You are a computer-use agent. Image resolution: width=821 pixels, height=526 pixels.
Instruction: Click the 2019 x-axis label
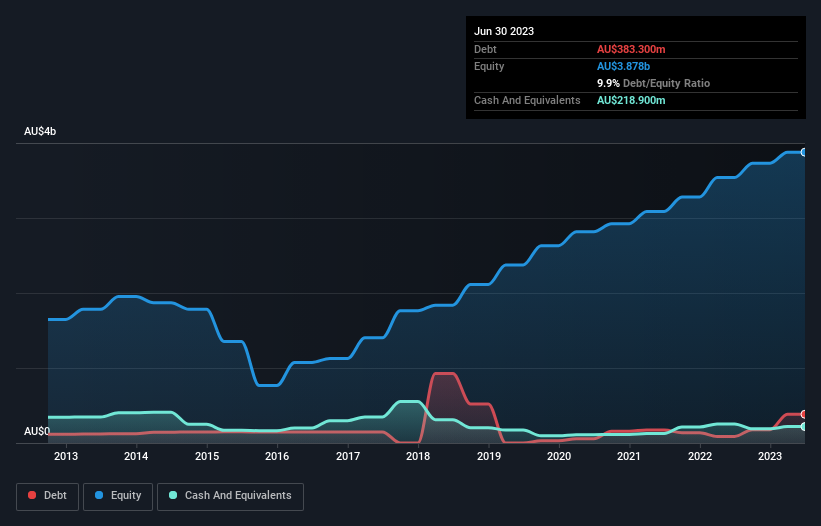point(489,456)
